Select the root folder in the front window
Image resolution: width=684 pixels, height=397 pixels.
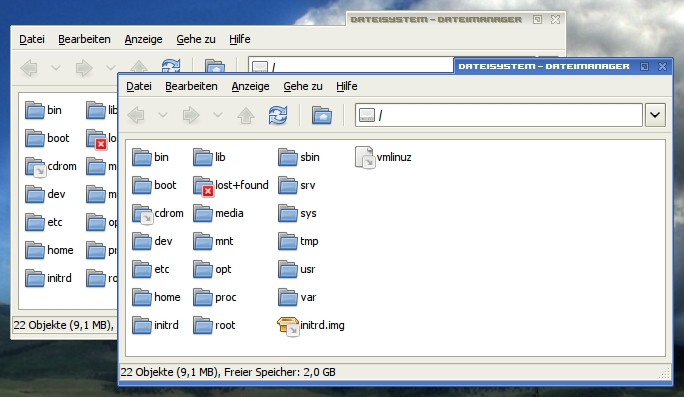click(x=214, y=325)
